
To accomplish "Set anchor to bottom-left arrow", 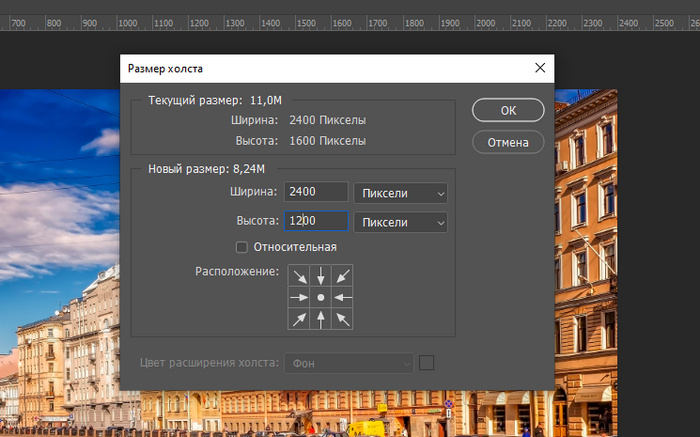I will tap(300, 319).
